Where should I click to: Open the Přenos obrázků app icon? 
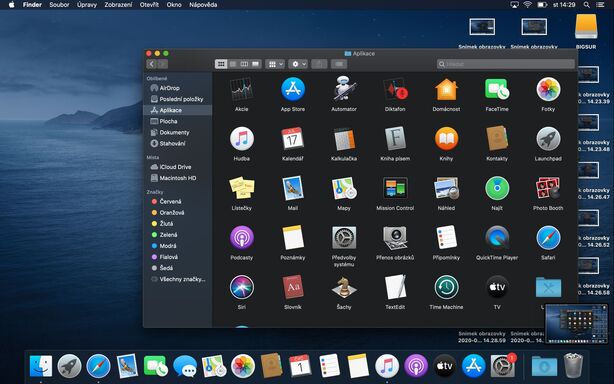[395, 238]
